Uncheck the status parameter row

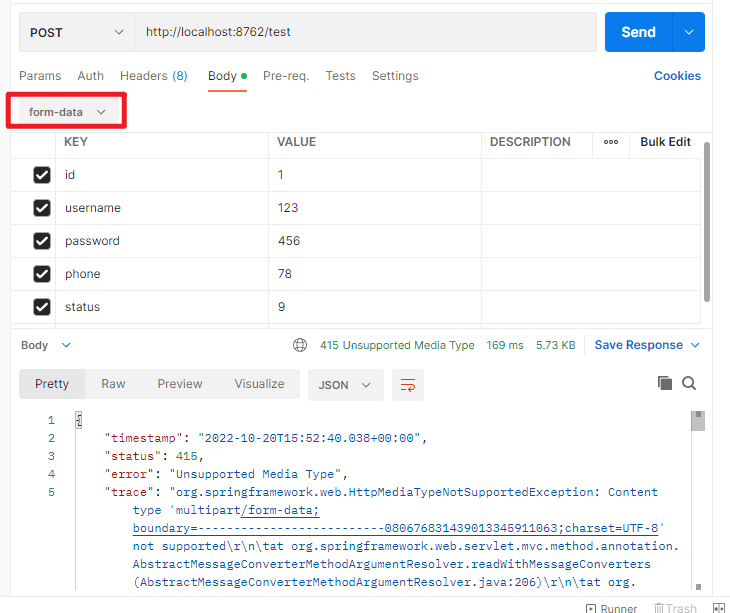click(42, 307)
